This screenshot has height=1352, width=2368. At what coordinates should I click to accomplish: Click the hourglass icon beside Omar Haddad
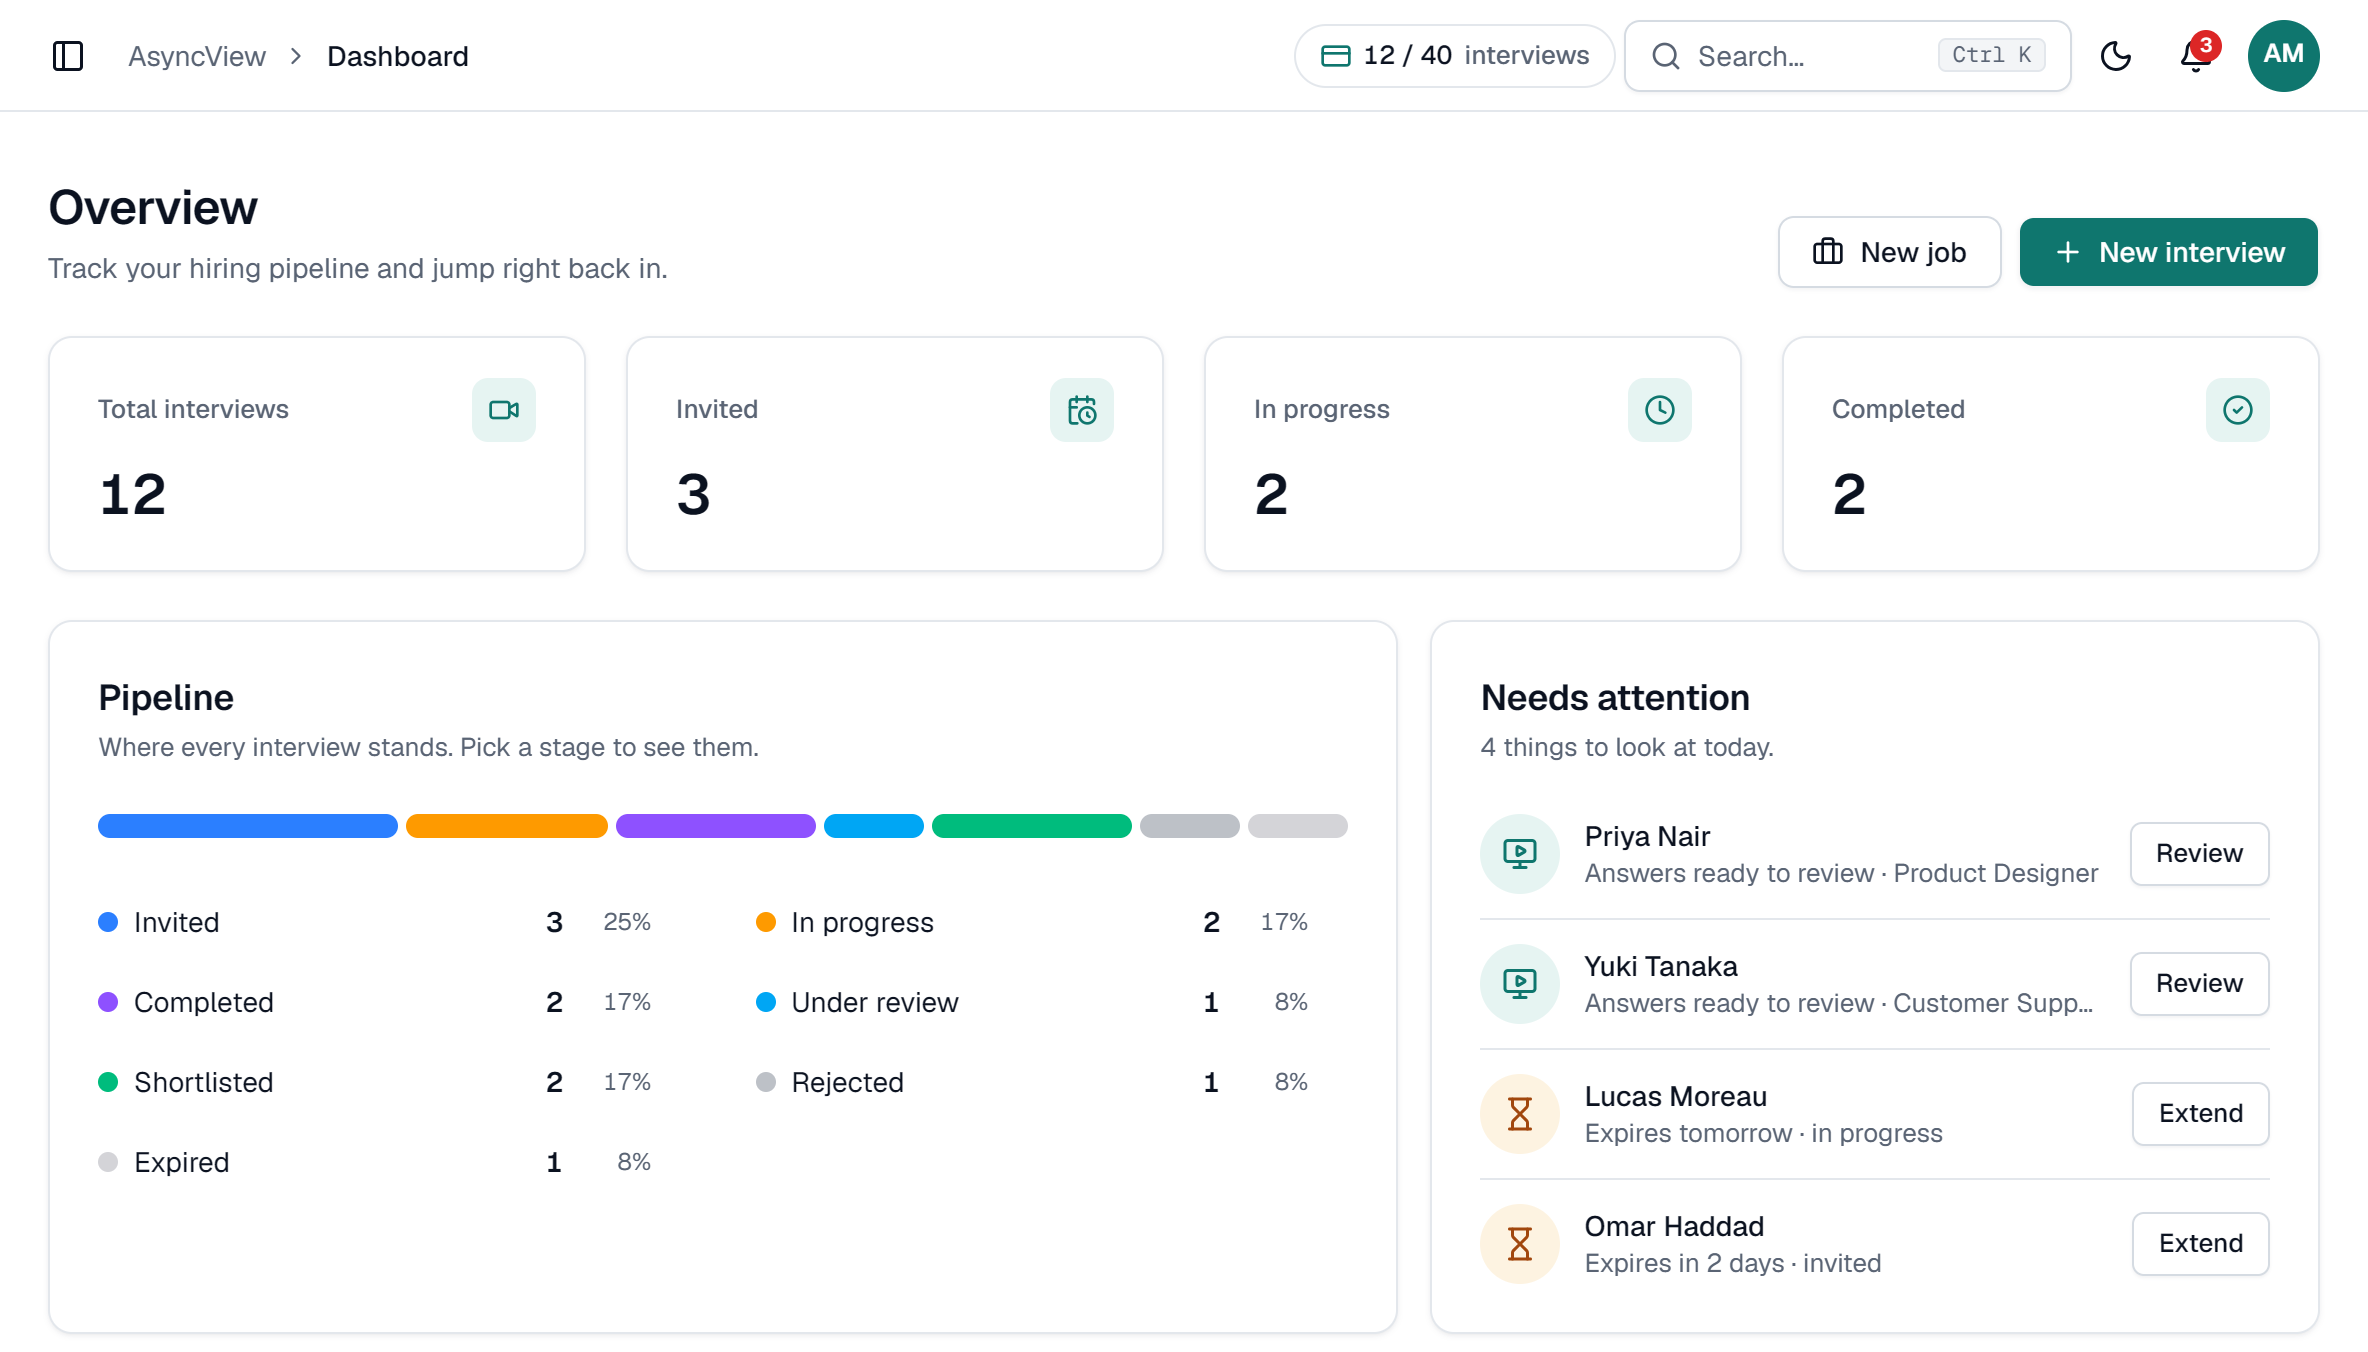(1520, 1244)
